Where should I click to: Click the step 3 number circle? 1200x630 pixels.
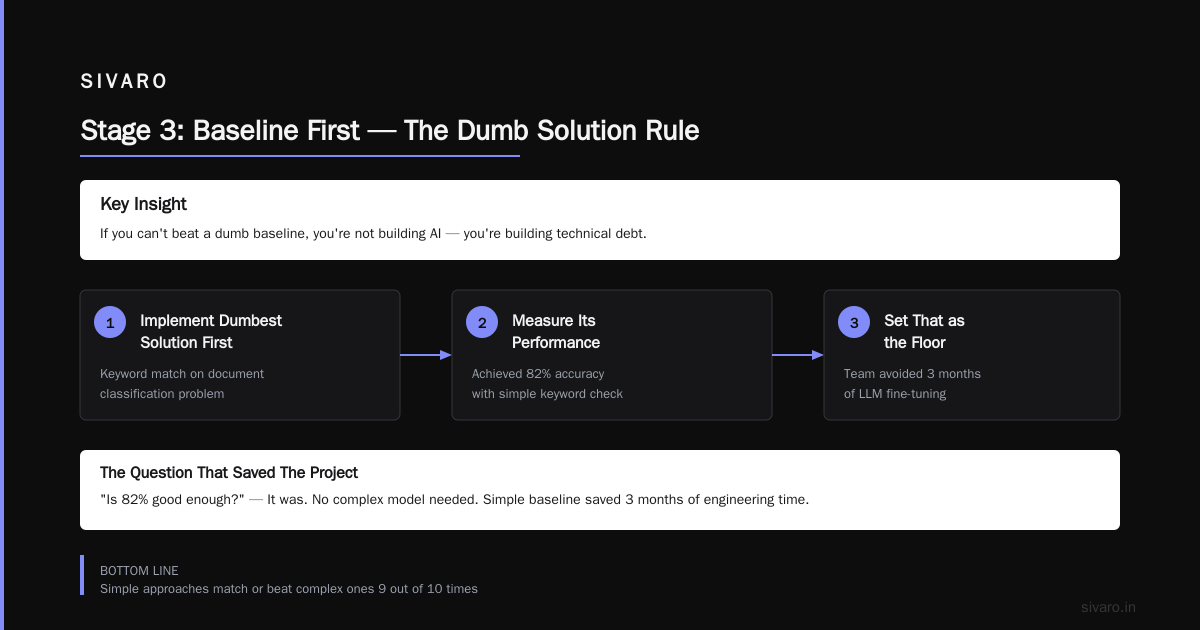pos(854,322)
